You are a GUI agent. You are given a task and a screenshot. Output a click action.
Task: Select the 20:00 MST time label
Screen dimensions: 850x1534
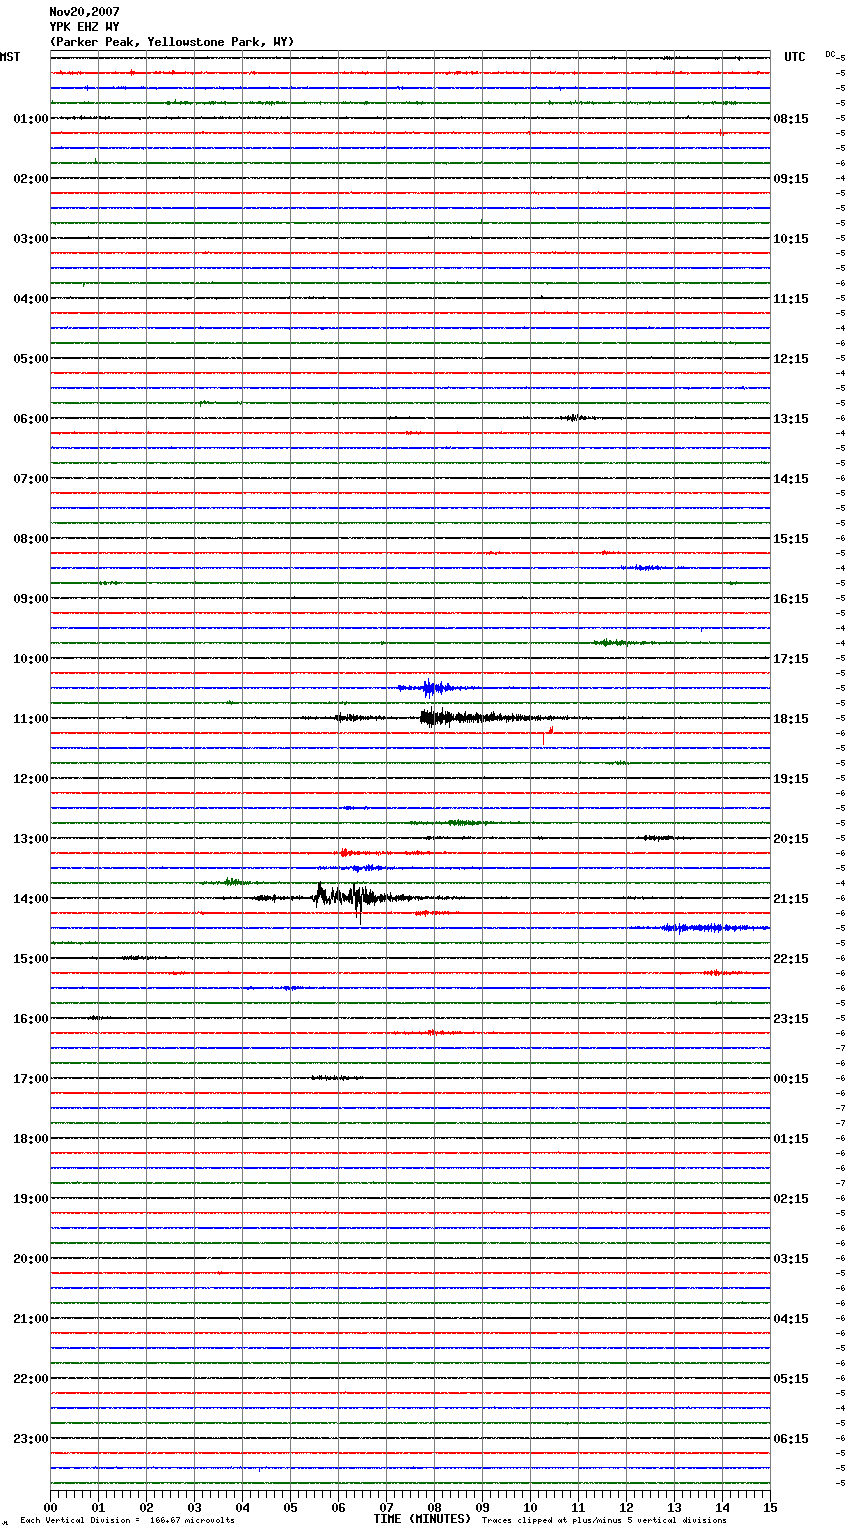click(x=30, y=1259)
